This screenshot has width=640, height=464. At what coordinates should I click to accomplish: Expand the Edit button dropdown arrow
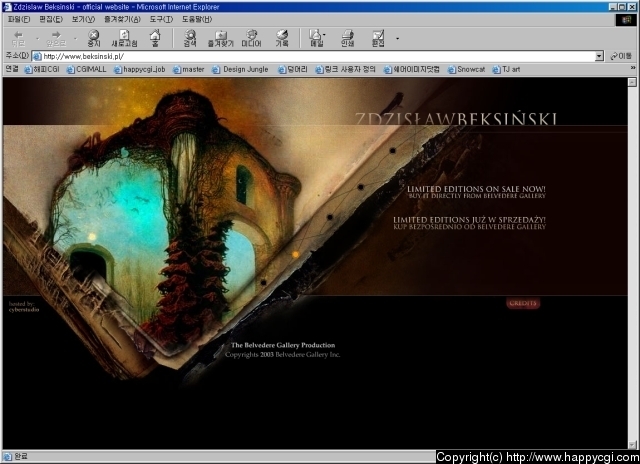(397, 39)
